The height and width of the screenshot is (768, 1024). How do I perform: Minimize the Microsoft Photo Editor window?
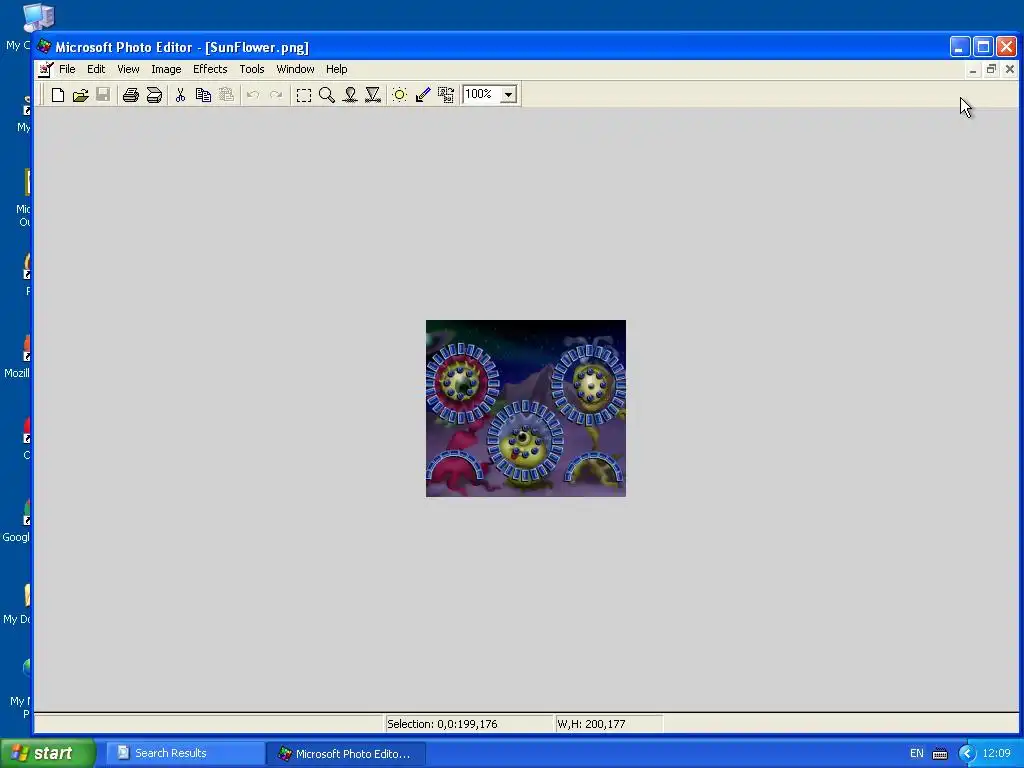click(x=959, y=47)
